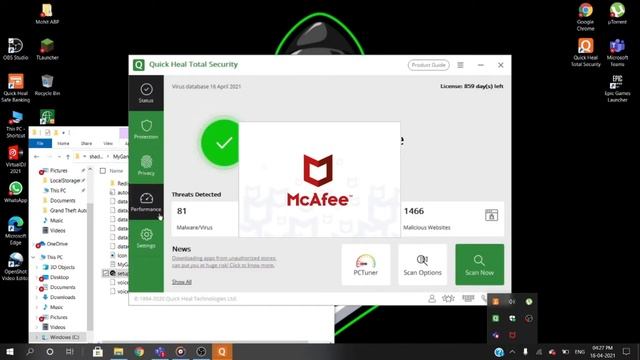This screenshot has height=360, width=640.
Task: Click the Product Guide button
Action: (x=429, y=65)
